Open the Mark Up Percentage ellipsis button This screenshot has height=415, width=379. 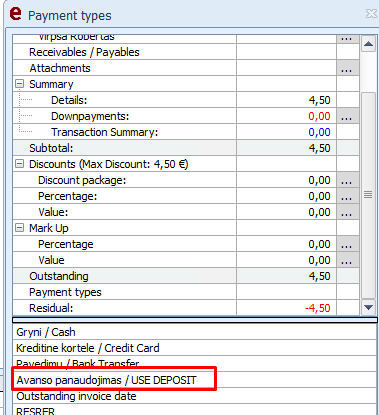coord(347,244)
